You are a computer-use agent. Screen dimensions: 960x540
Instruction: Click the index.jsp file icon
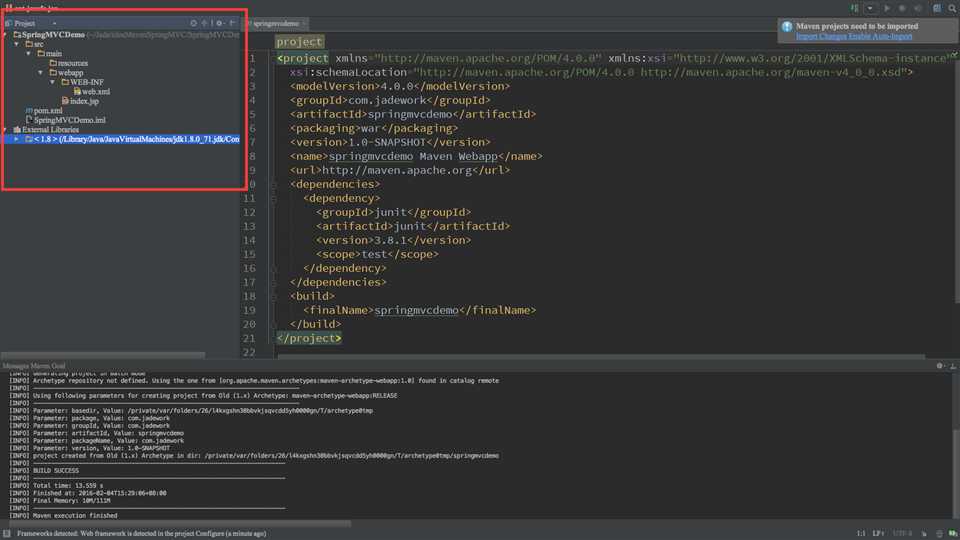coord(65,101)
